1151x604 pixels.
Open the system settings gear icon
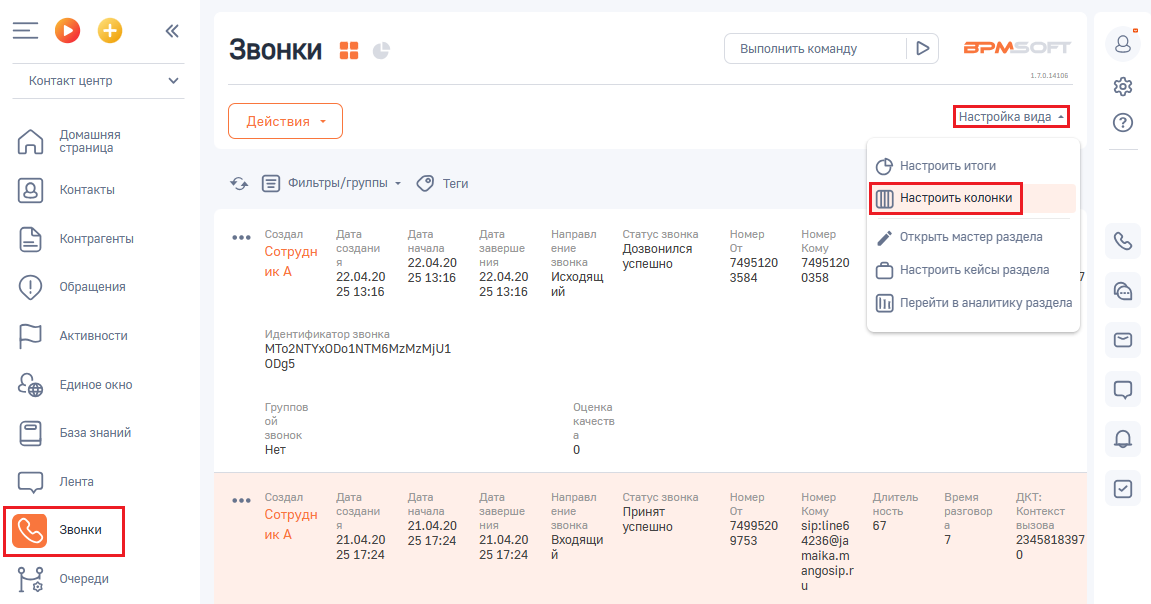click(1122, 87)
